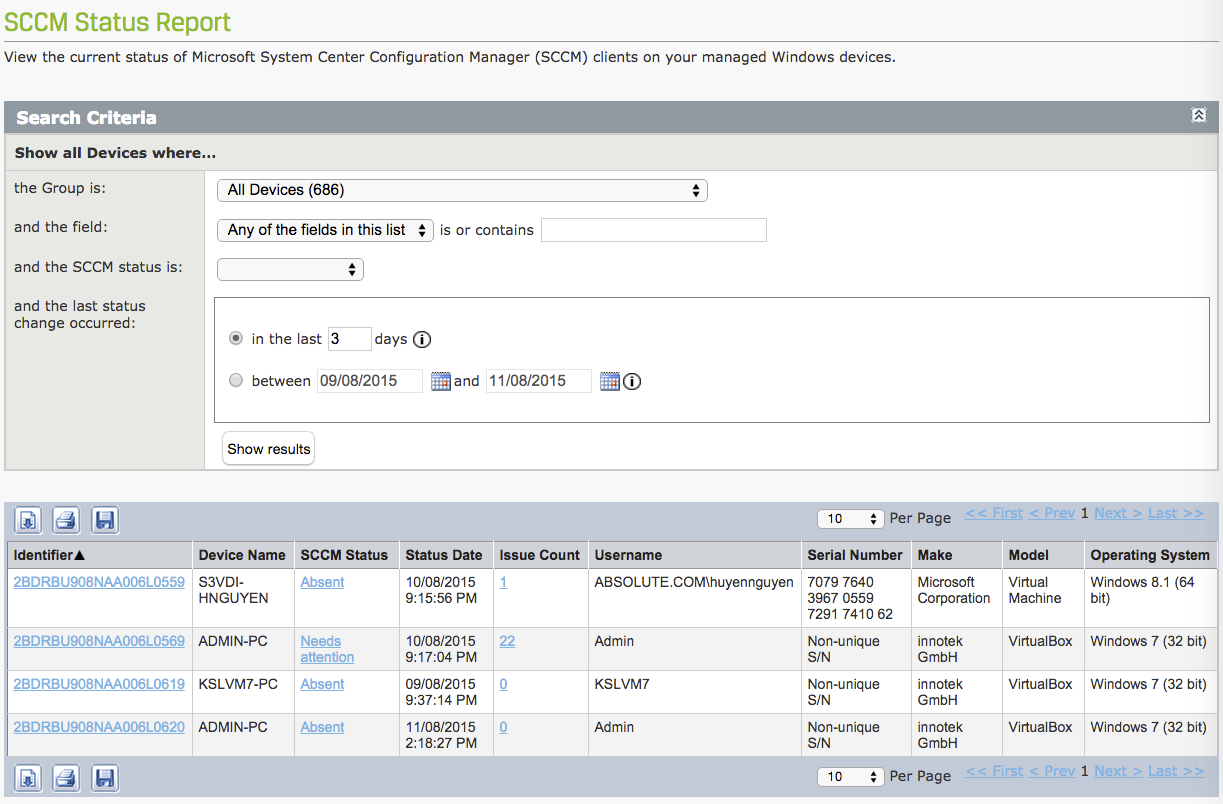This screenshot has width=1223, height=804.
Task: Open the SCCM status dropdown
Action: click(x=290, y=269)
